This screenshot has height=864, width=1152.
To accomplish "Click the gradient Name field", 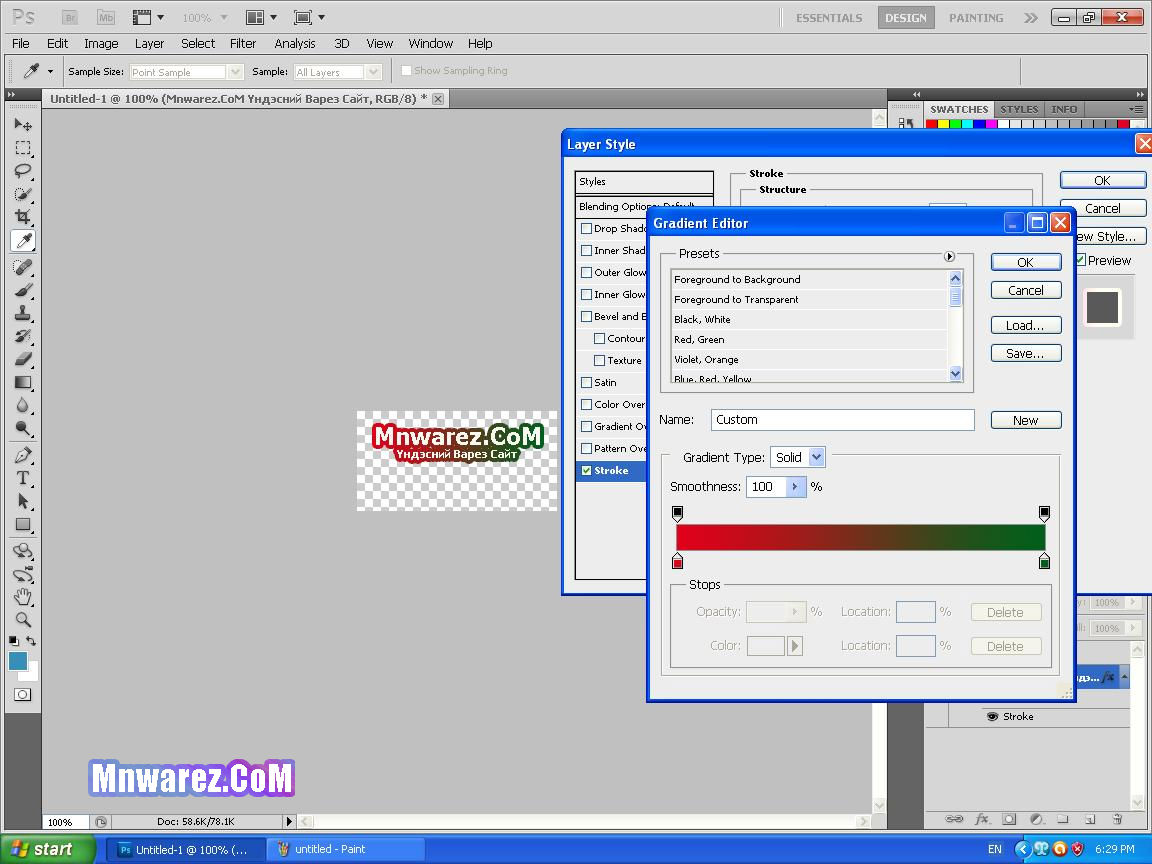I will coord(843,420).
